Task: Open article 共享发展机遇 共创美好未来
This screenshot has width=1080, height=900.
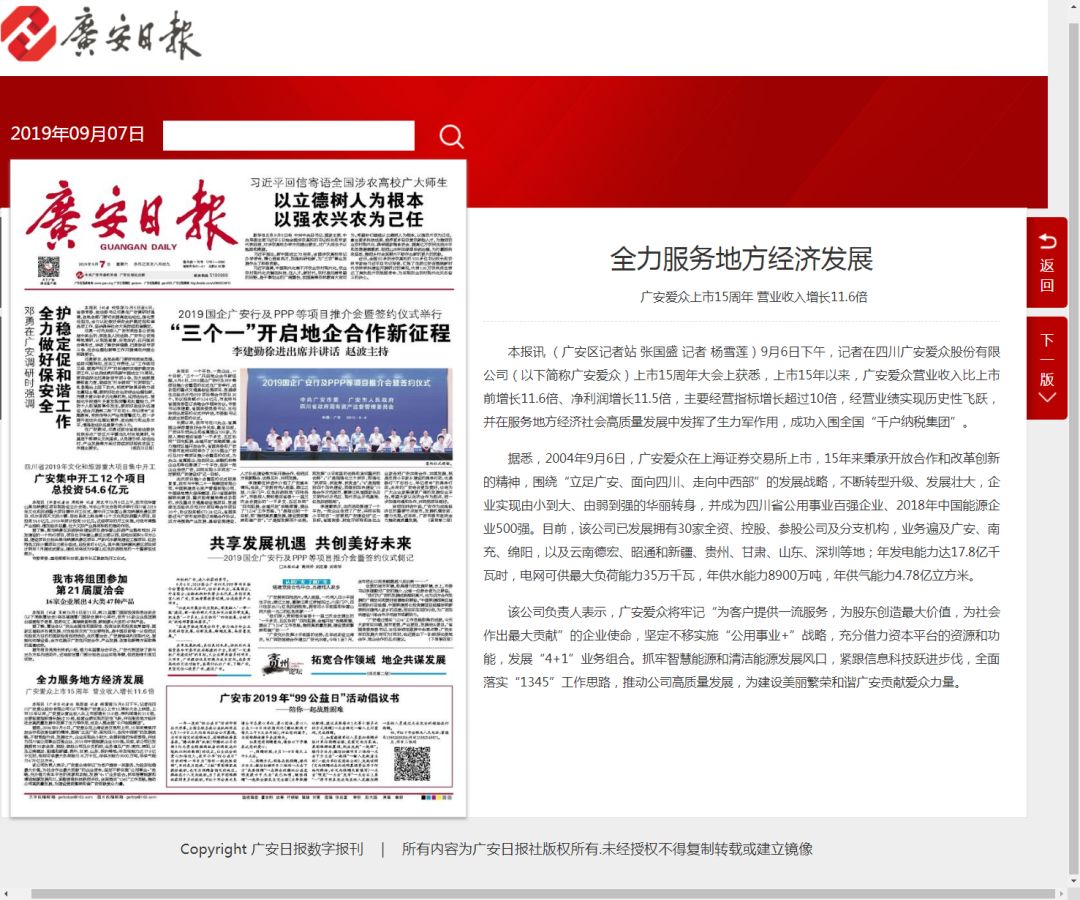Action: coord(310,544)
